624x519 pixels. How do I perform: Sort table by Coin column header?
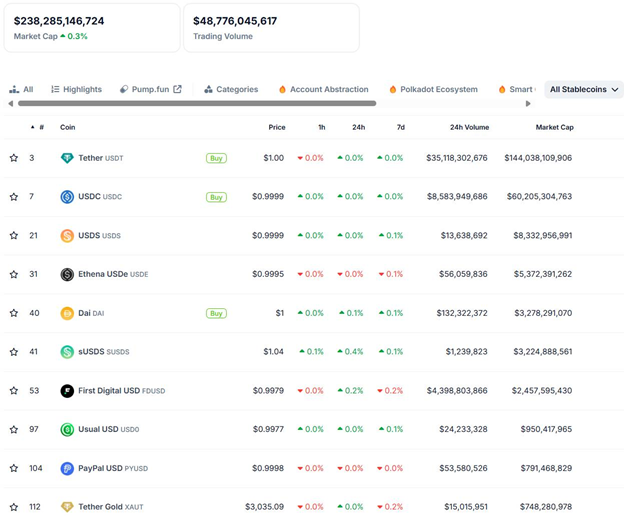68,127
